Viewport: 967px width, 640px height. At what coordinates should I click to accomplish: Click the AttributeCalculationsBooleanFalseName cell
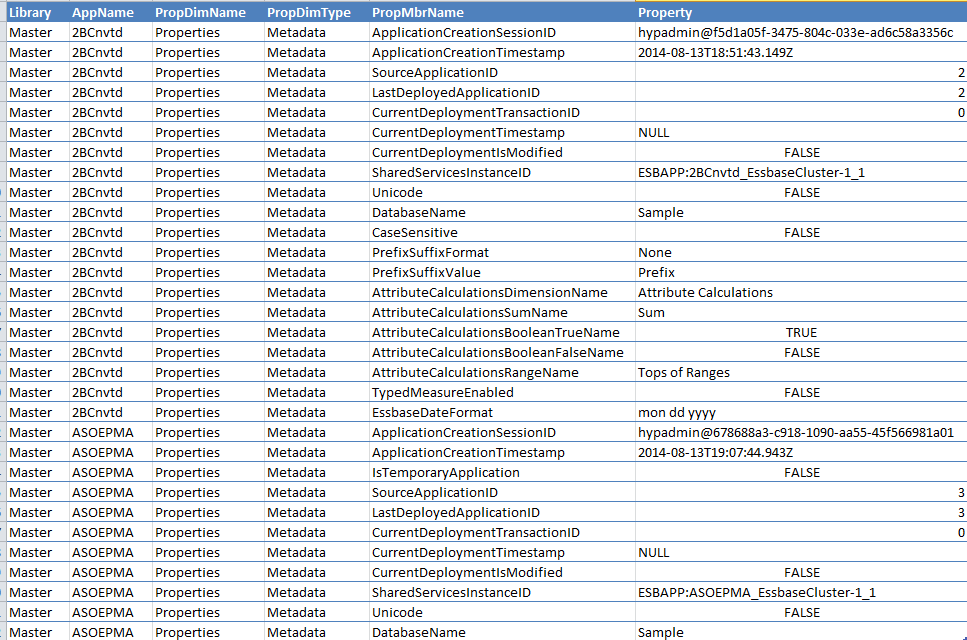[502, 353]
